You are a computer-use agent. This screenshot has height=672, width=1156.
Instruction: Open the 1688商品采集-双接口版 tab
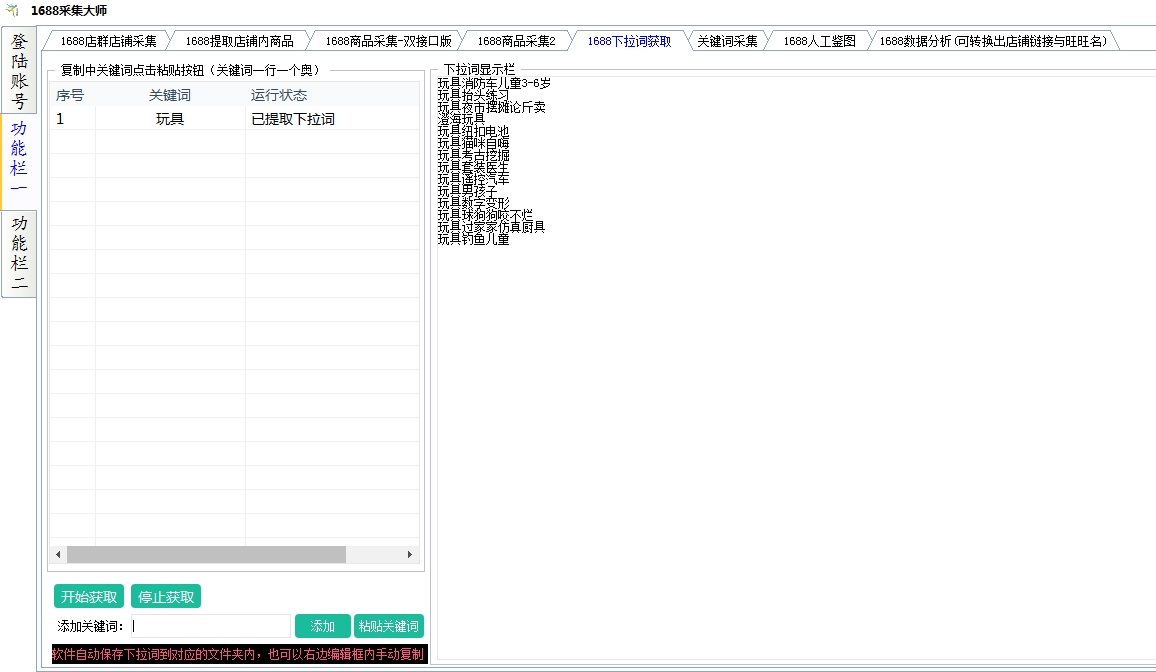click(x=388, y=41)
